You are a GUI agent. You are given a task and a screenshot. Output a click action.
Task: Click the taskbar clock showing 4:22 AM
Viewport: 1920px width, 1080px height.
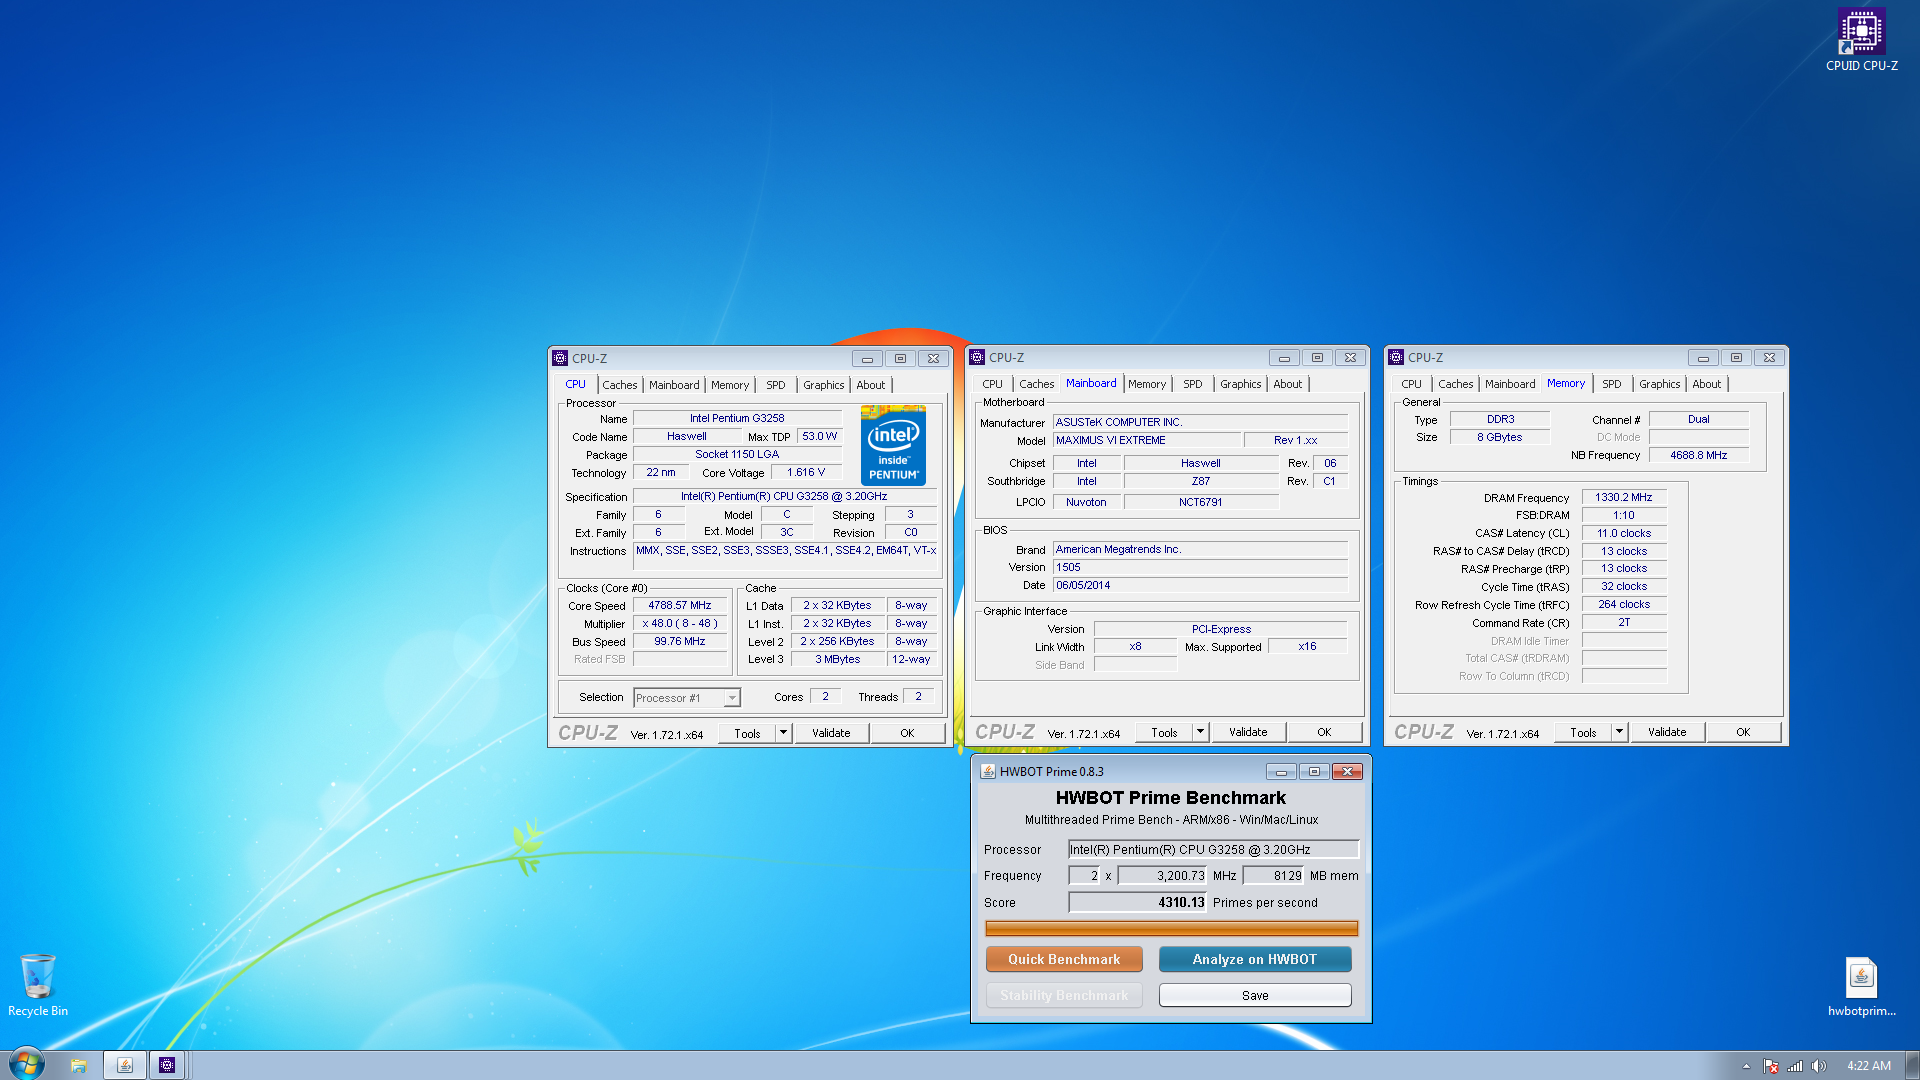coord(1868,1066)
